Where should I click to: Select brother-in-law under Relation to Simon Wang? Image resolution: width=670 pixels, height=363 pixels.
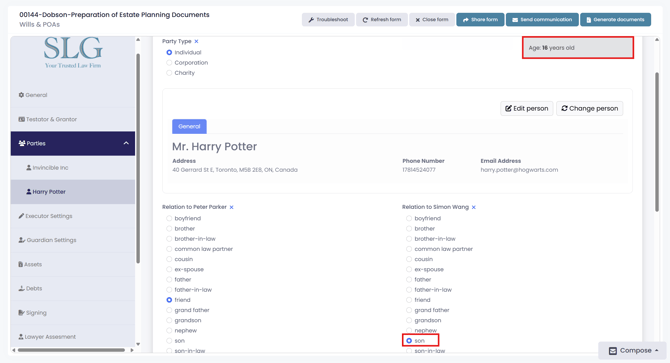(409, 239)
